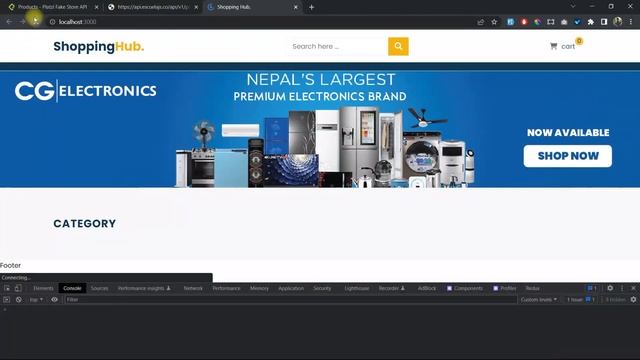Open the Memory tab

click(259, 288)
